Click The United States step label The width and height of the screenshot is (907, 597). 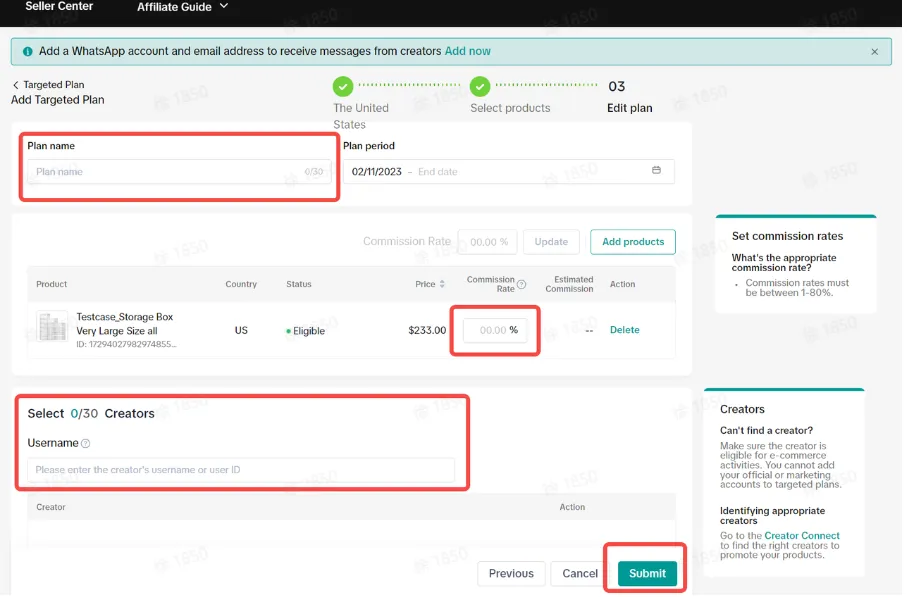(361, 116)
